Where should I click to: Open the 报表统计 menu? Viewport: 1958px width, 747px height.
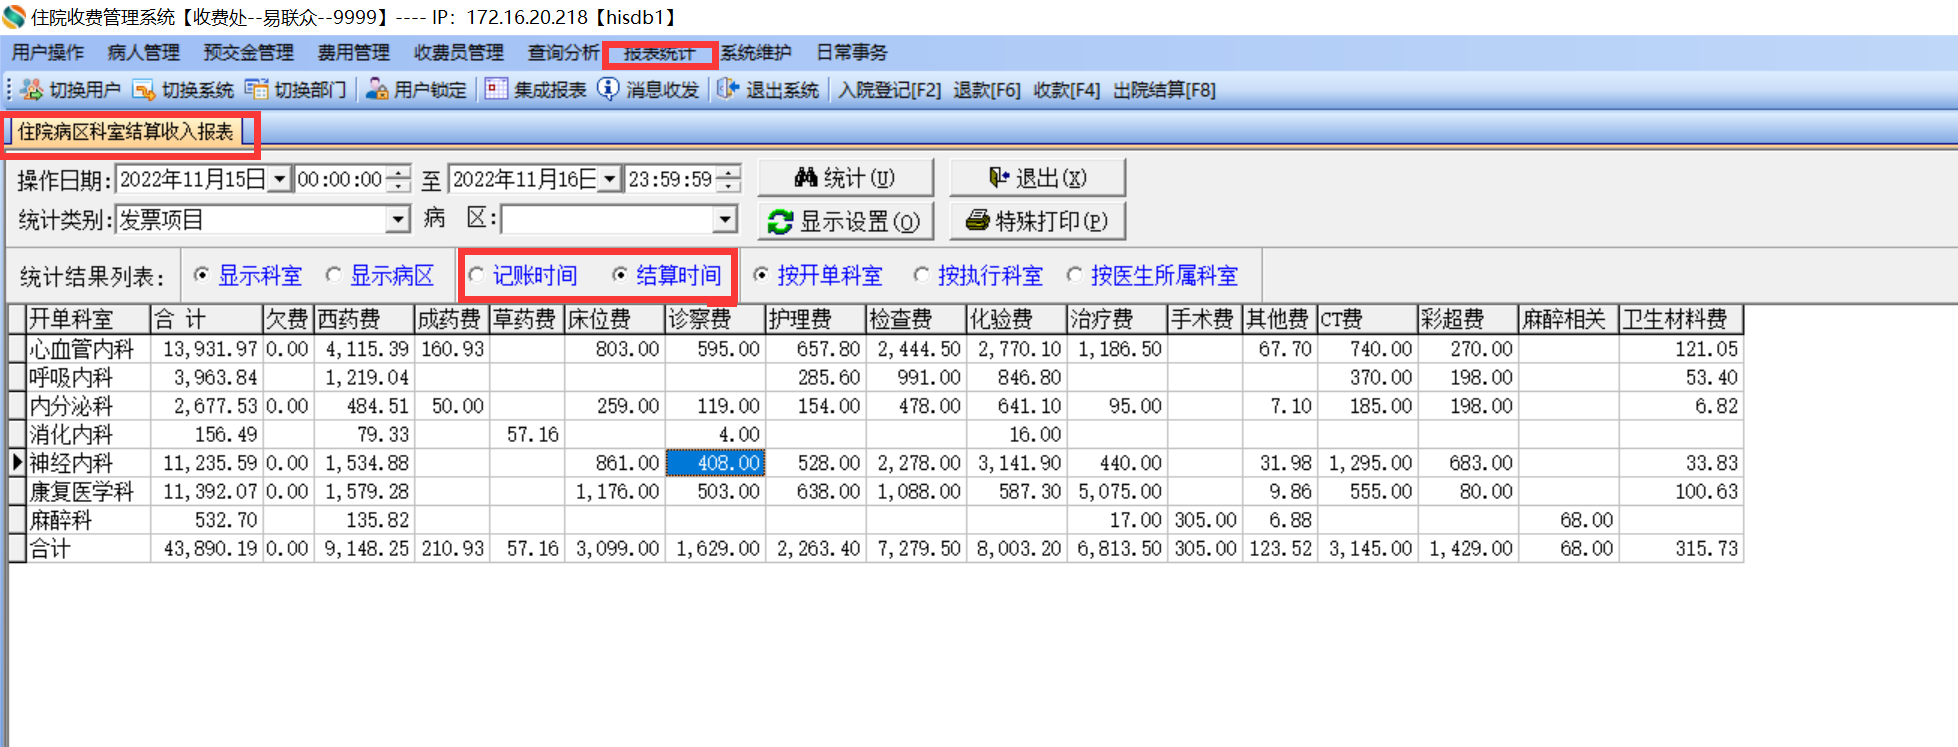(659, 53)
